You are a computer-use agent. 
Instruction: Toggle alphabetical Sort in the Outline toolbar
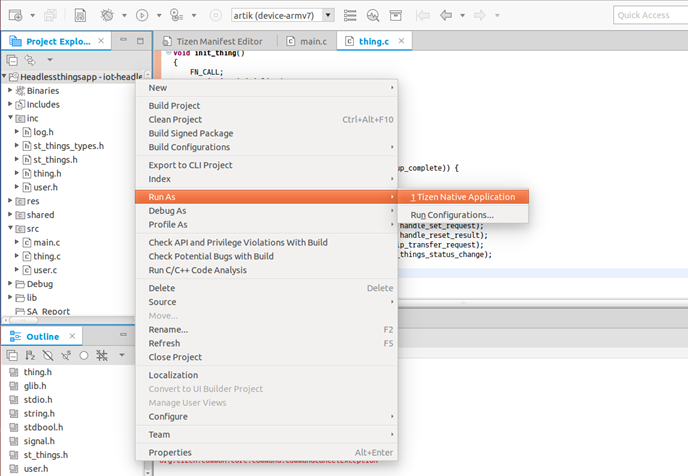pyautogui.click(x=30, y=355)
